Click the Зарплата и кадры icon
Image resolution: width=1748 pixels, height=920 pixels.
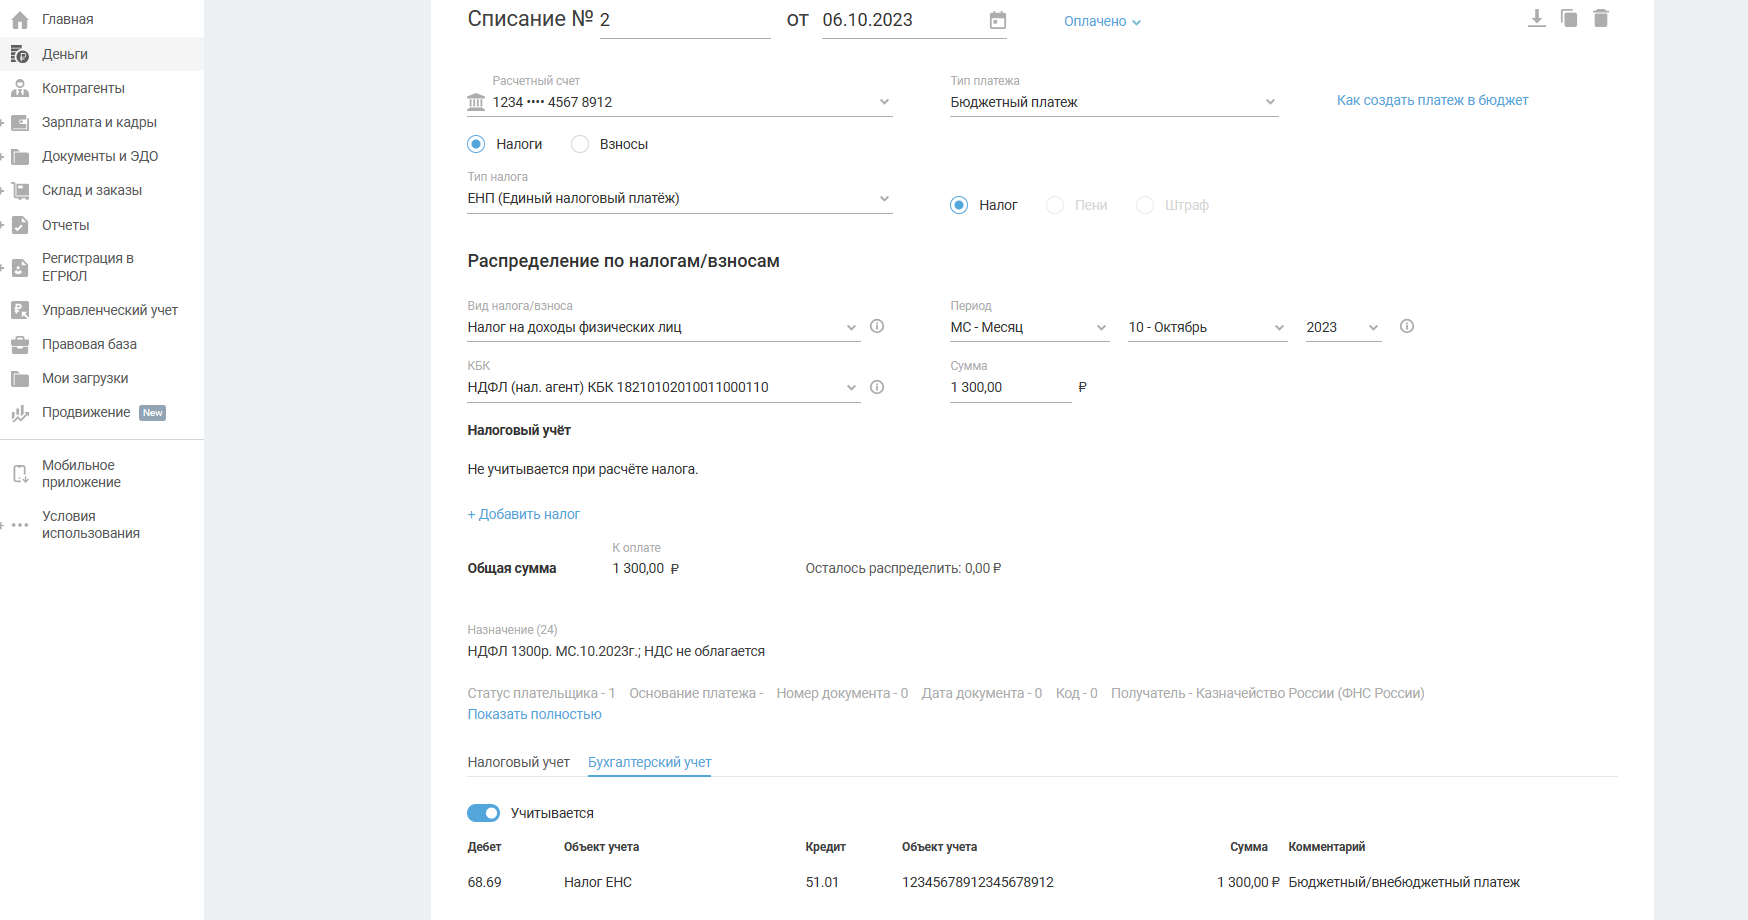coord(20,122)
